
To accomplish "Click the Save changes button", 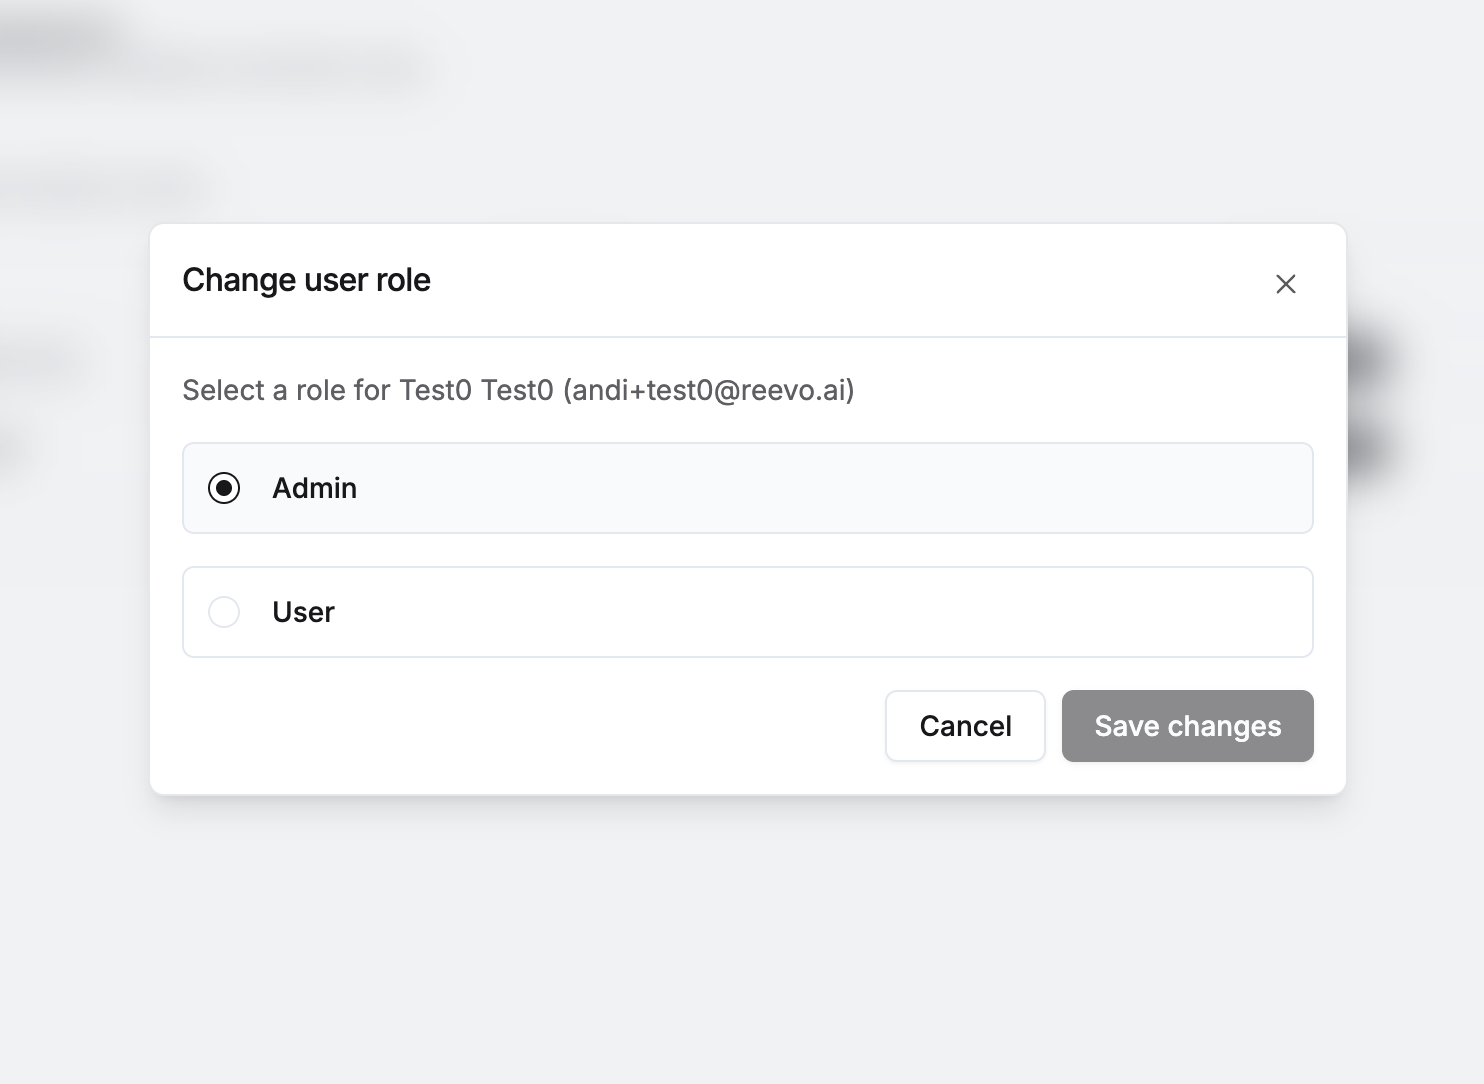I will 1187,726.
